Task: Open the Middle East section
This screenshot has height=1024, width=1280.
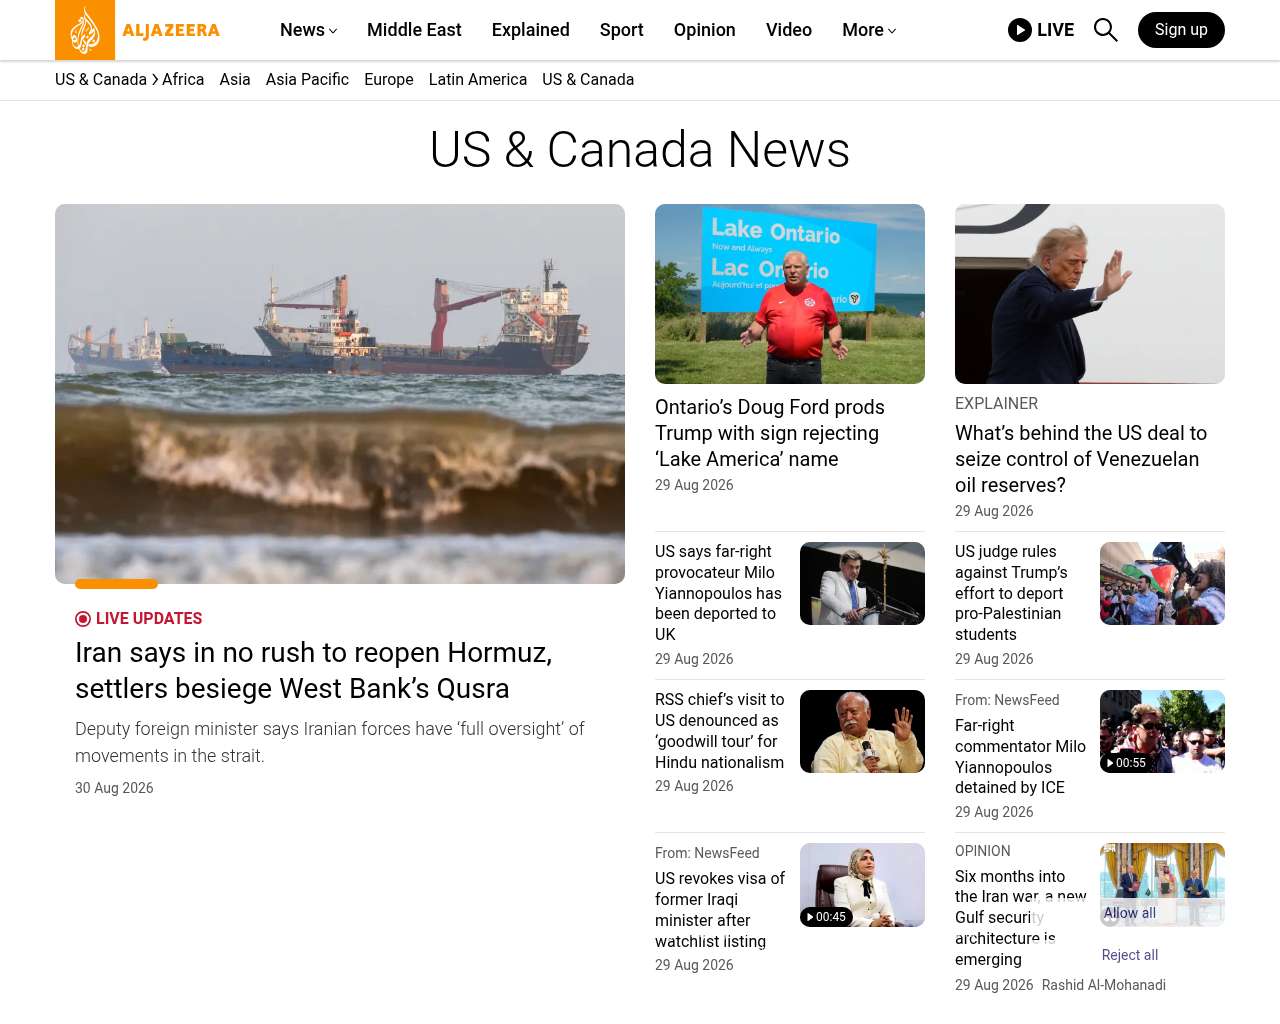Action: [414, 30]
